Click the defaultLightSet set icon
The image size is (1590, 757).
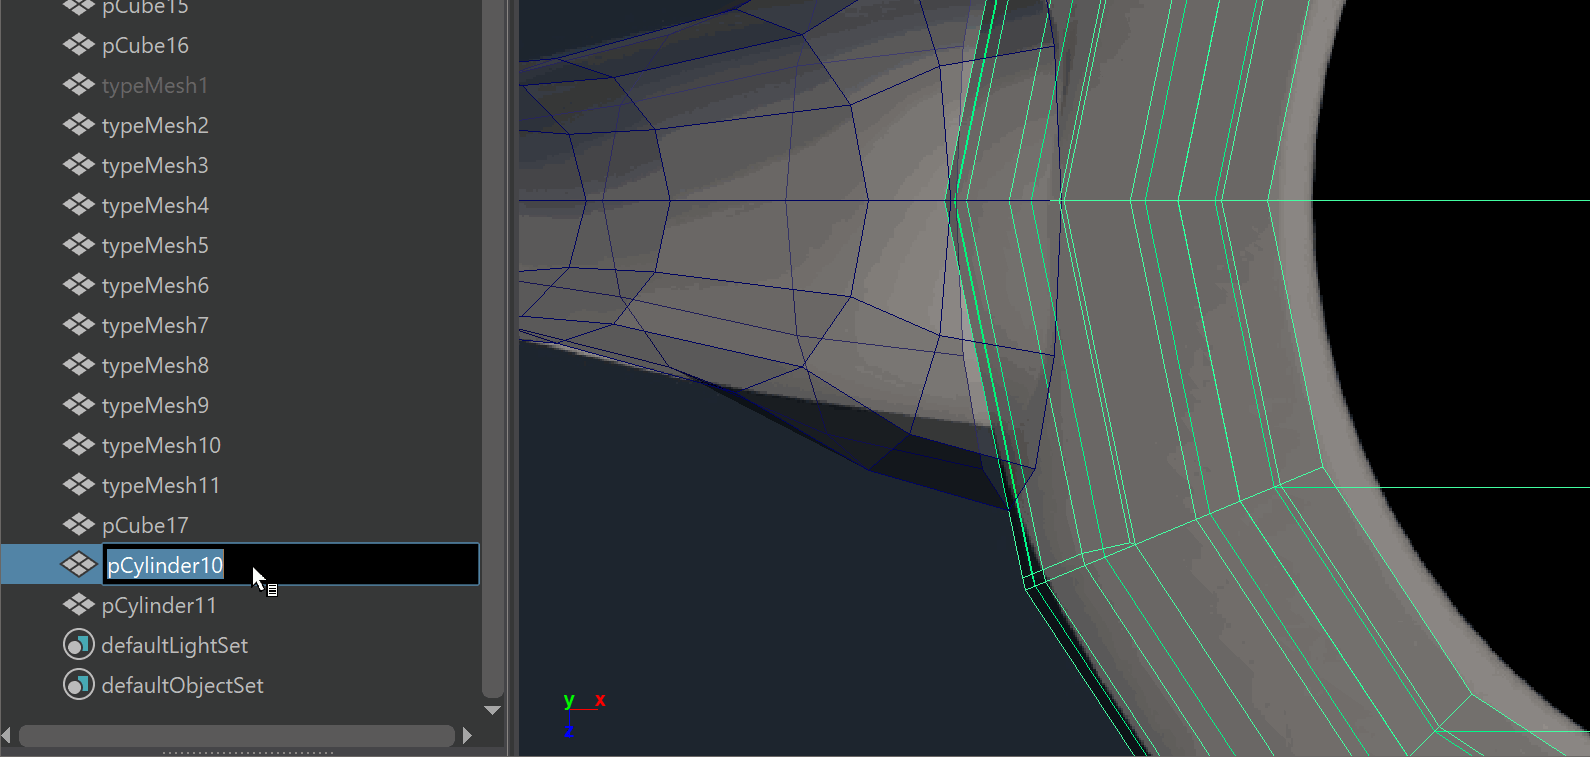click(78, 645)
